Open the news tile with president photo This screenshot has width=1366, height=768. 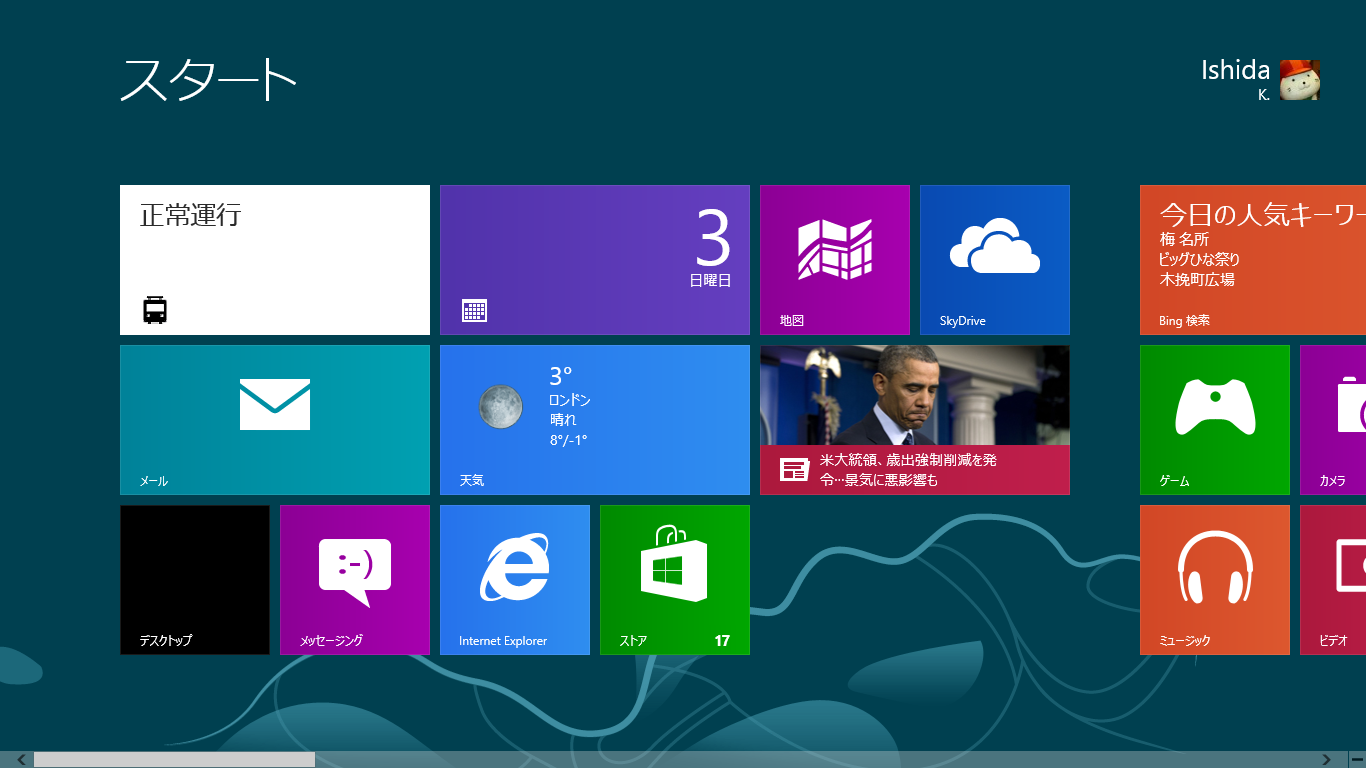pyautogui.click(x=915, y=420)
